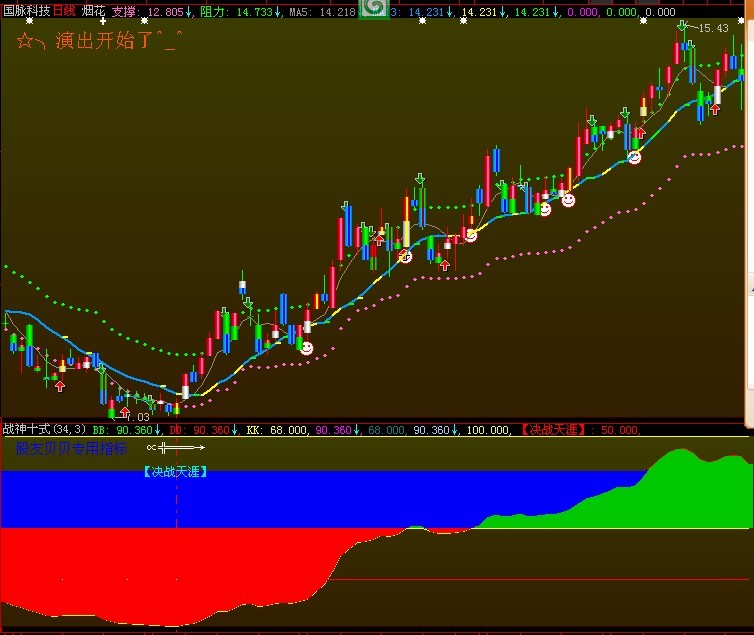
Task: Select the 日线 period label
Action: [64, 11]
